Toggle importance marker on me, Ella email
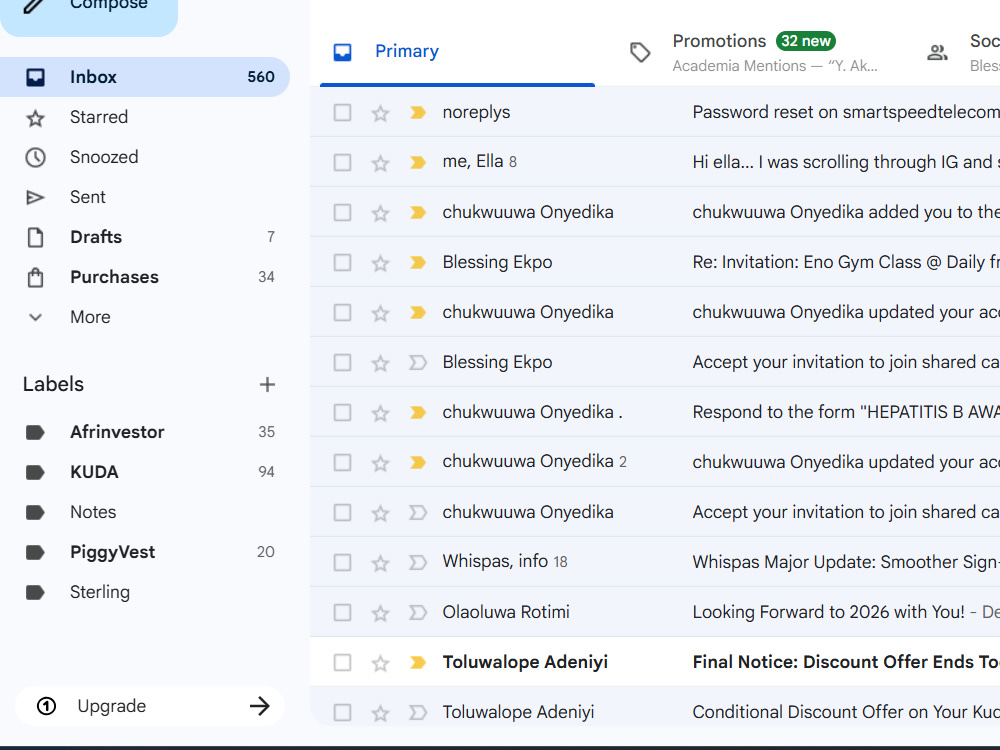This screenshot has width=1000, height=750. [x=418, y=163]
